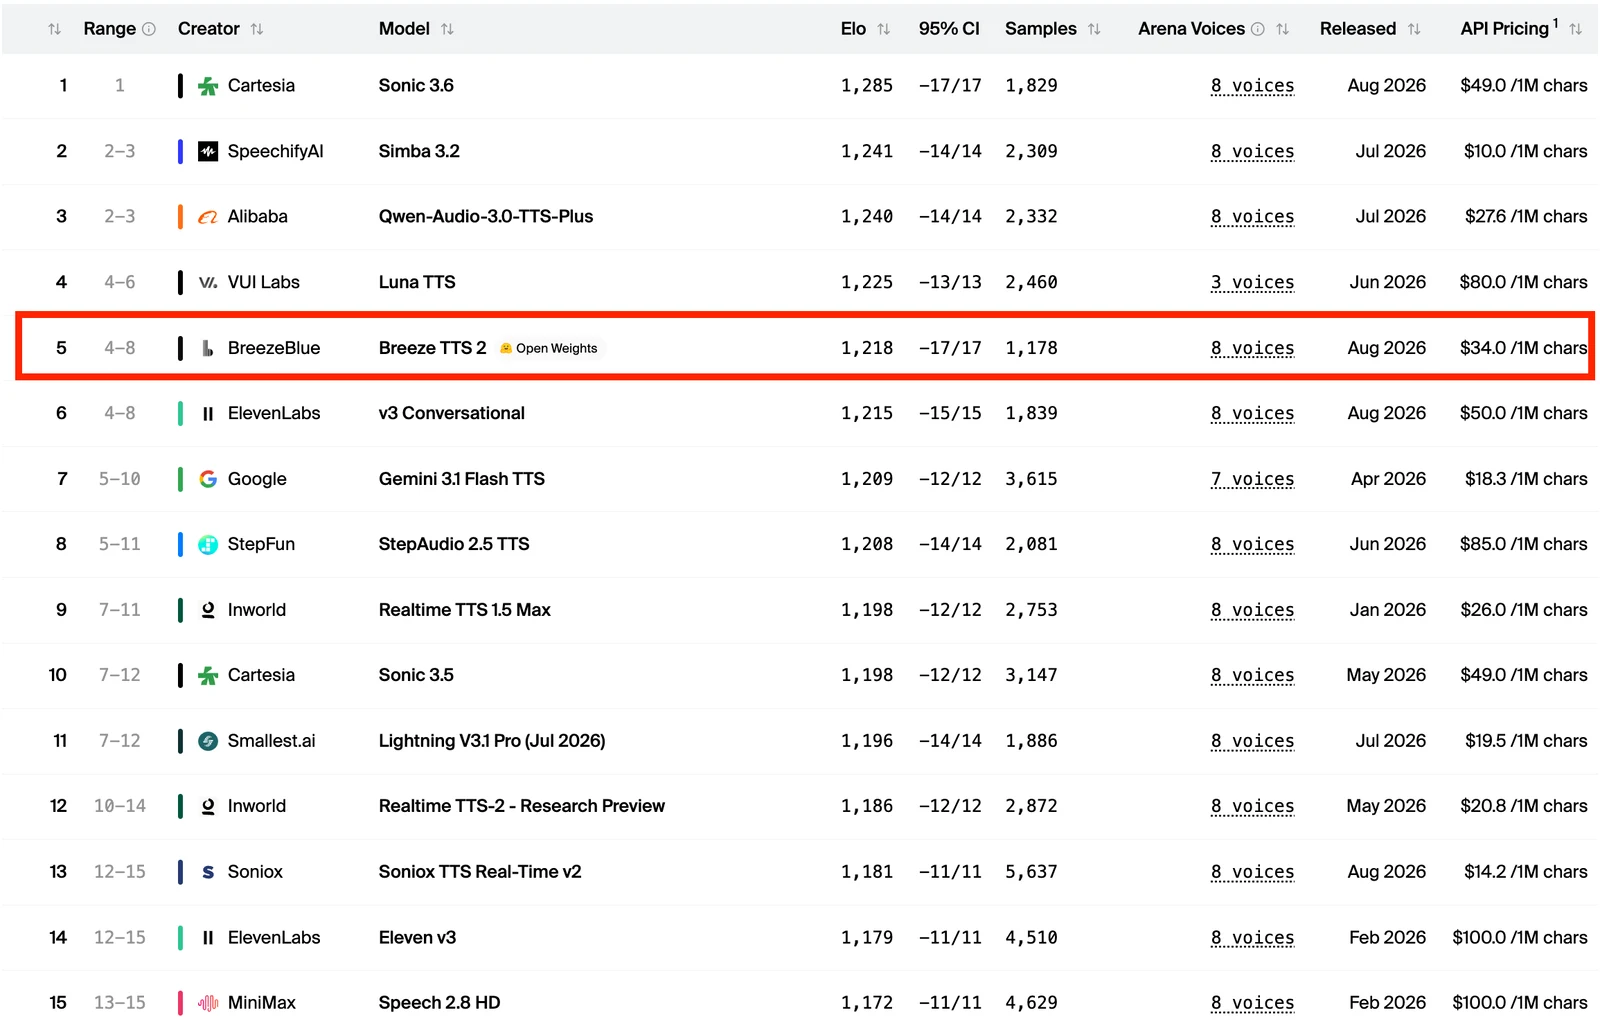Open the Range info tooltip icon

(149, 29)
